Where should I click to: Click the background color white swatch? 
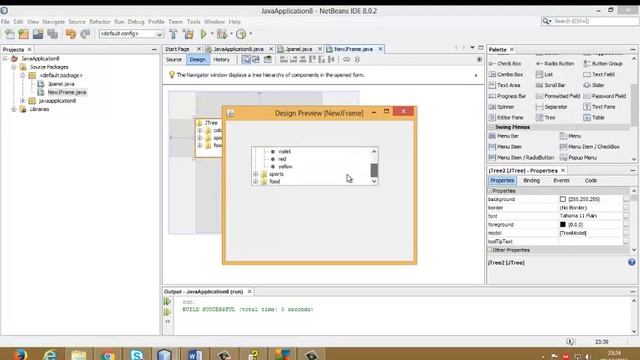pyautogui.click(x=563, y=199)
